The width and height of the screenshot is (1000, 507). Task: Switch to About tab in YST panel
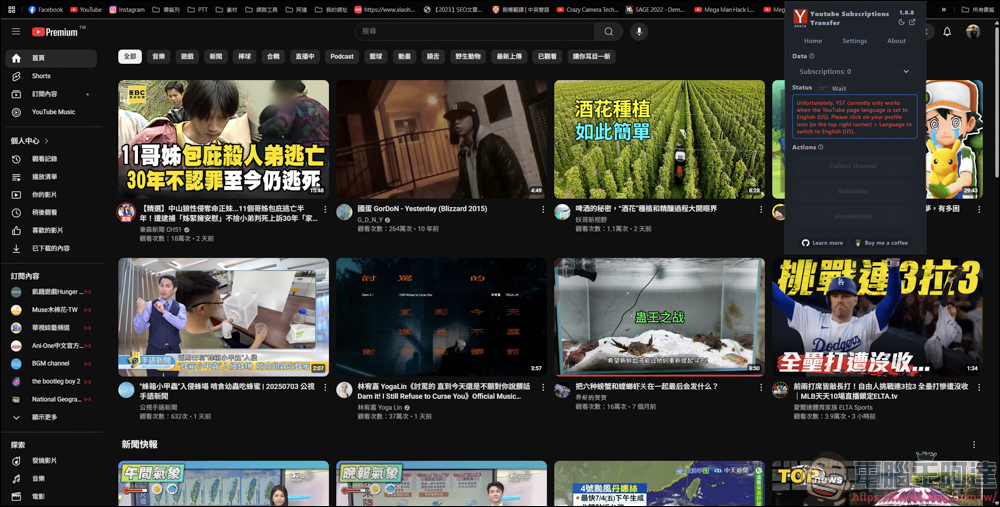(x=896, y=41)
